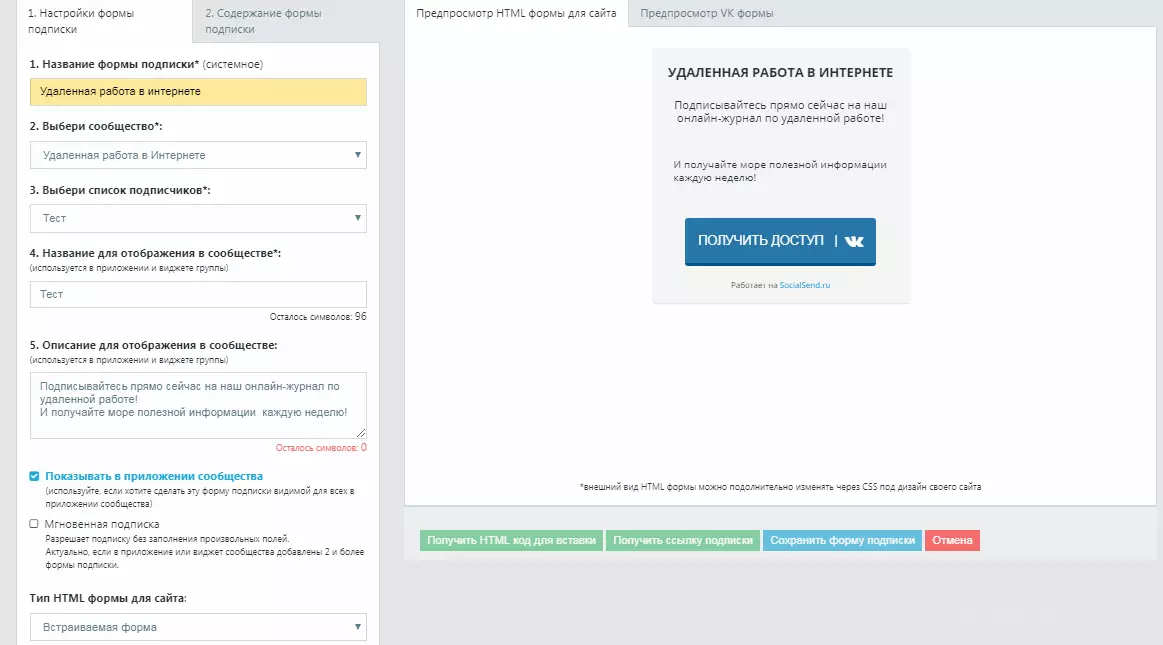This screenshot has width=1163, height=645.
Task: Click Получить HTML код для вставки button
Action: 512,540
